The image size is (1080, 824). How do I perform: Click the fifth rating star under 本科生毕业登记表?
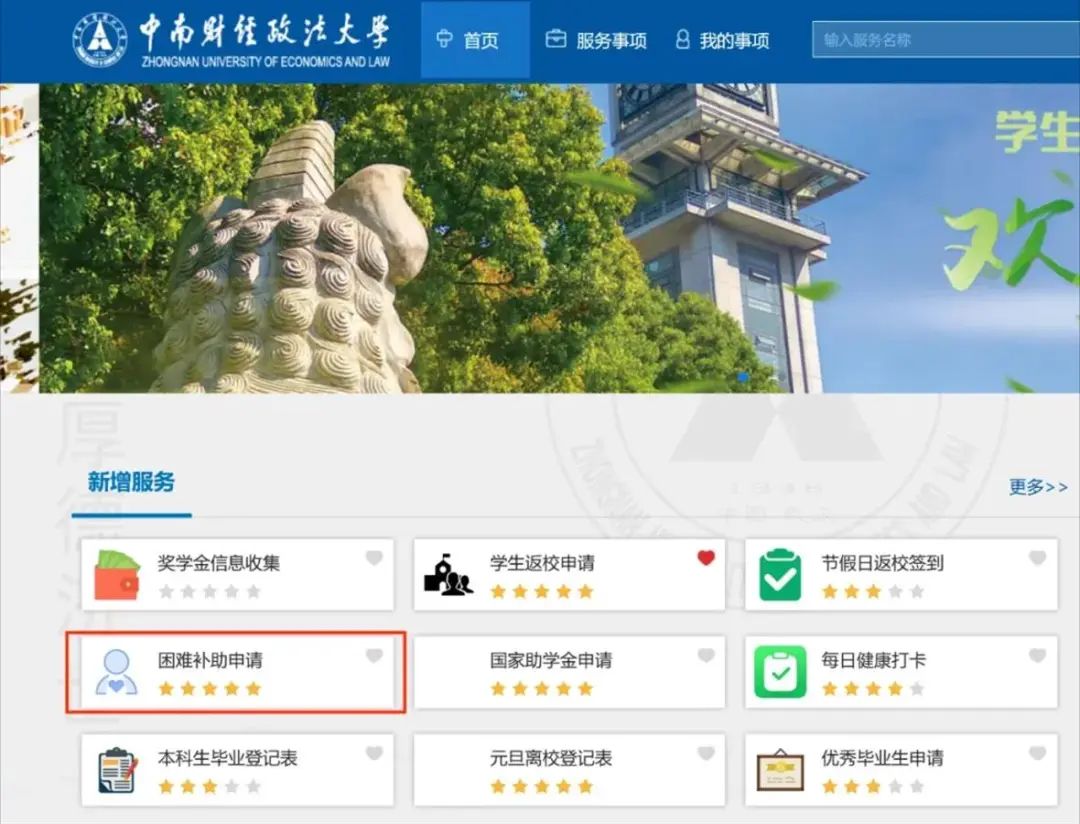254,786
